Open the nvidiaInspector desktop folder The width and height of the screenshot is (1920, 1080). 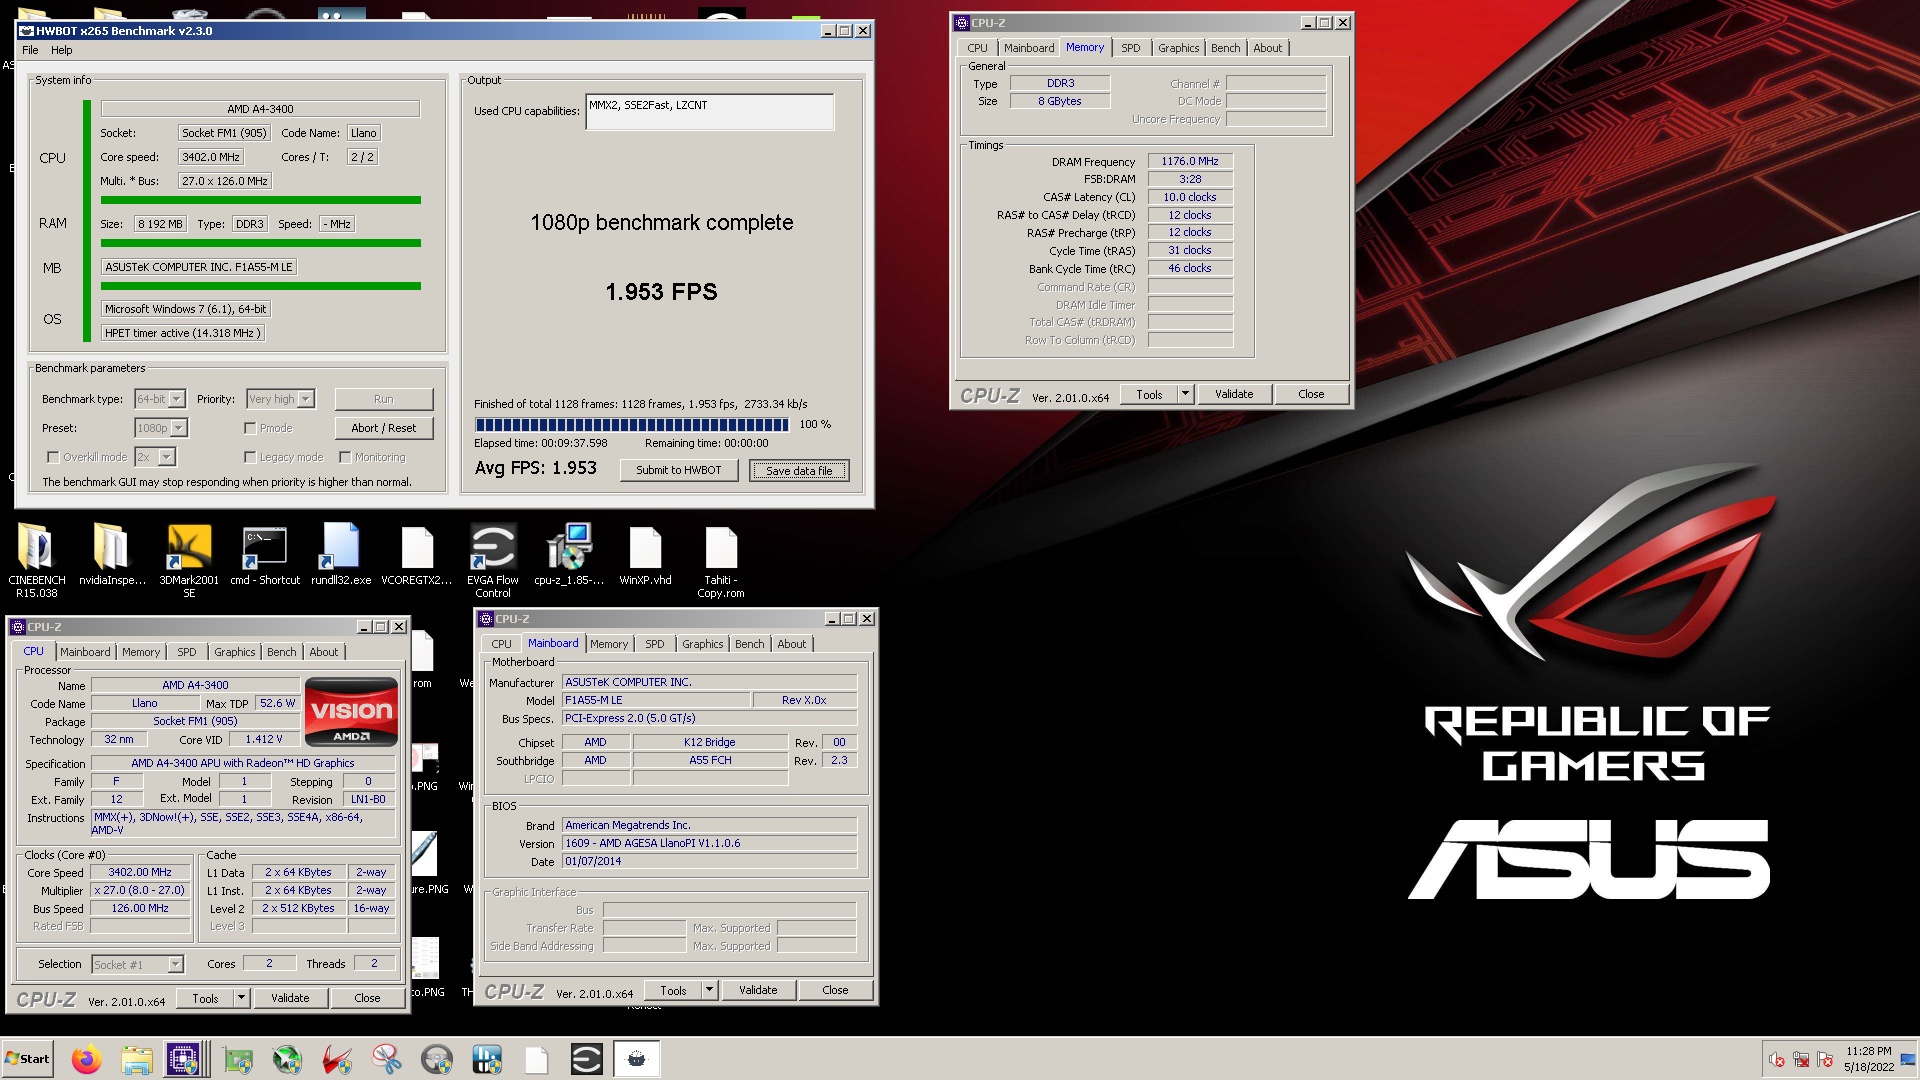point(112,556)
